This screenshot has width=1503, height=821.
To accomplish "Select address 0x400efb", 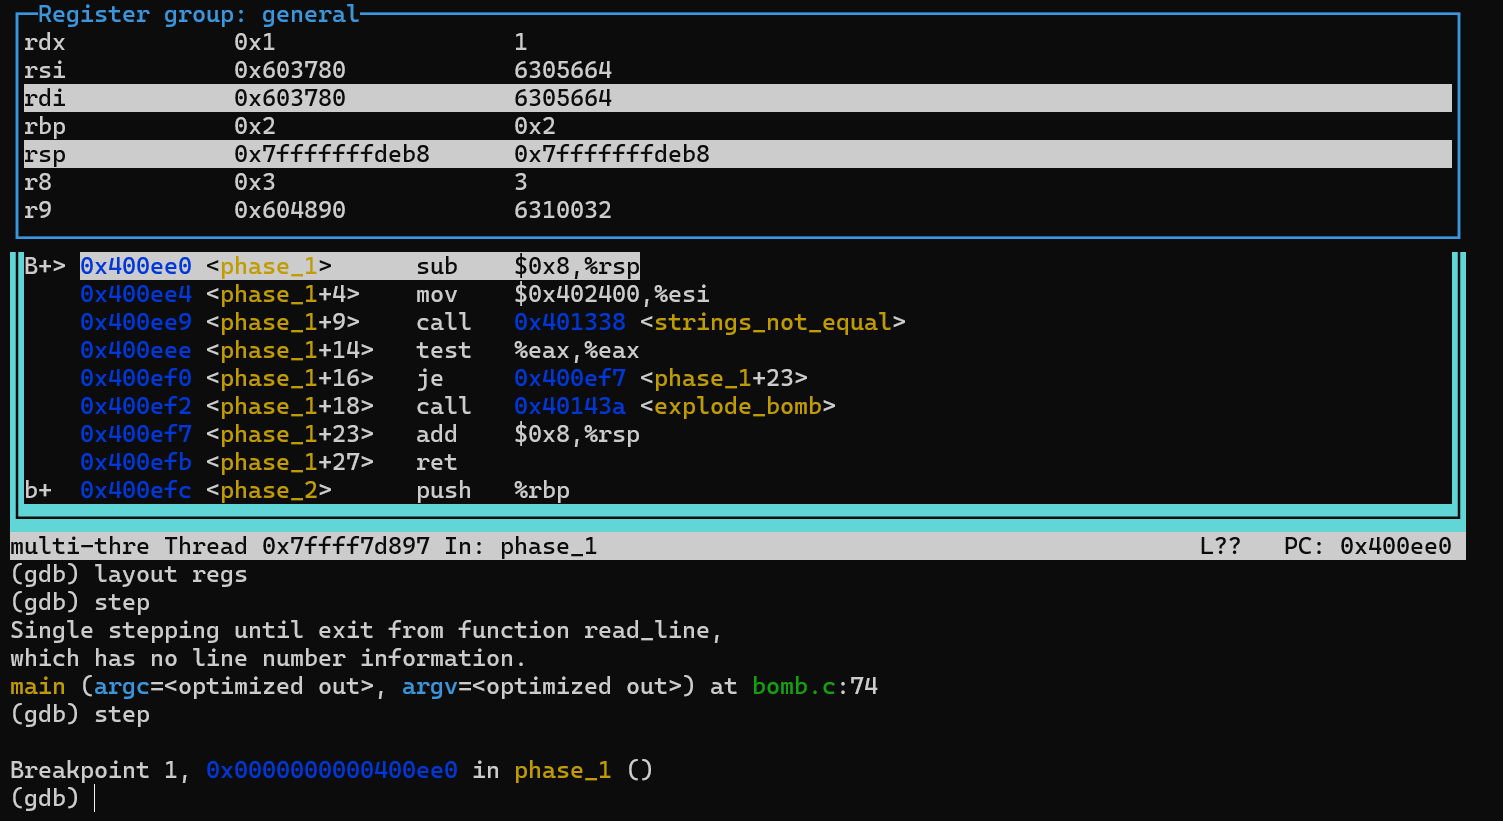I will click(136, 462).
